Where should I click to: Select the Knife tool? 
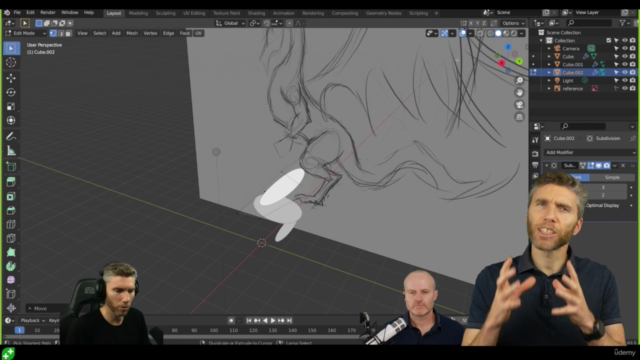pyautogui.click(x=11, y=238)
